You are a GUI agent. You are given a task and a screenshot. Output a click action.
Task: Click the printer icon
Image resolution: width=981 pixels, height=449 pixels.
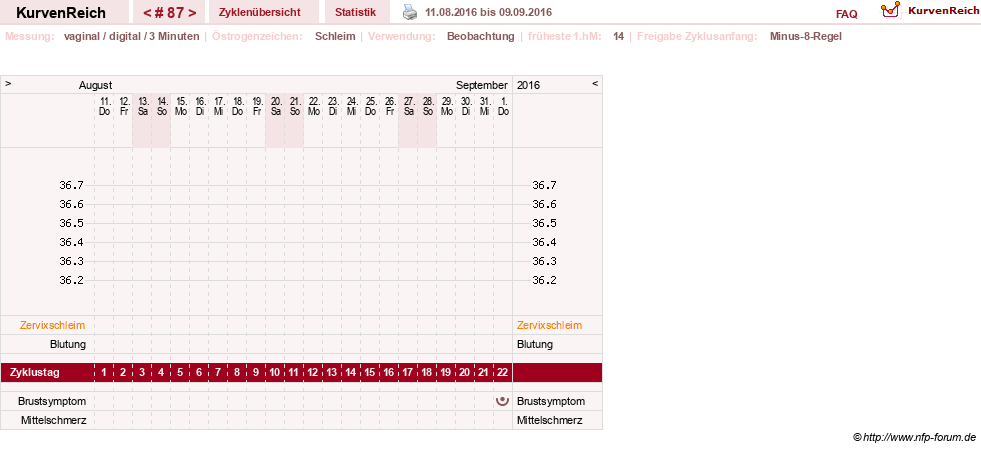tap(409, 12)
